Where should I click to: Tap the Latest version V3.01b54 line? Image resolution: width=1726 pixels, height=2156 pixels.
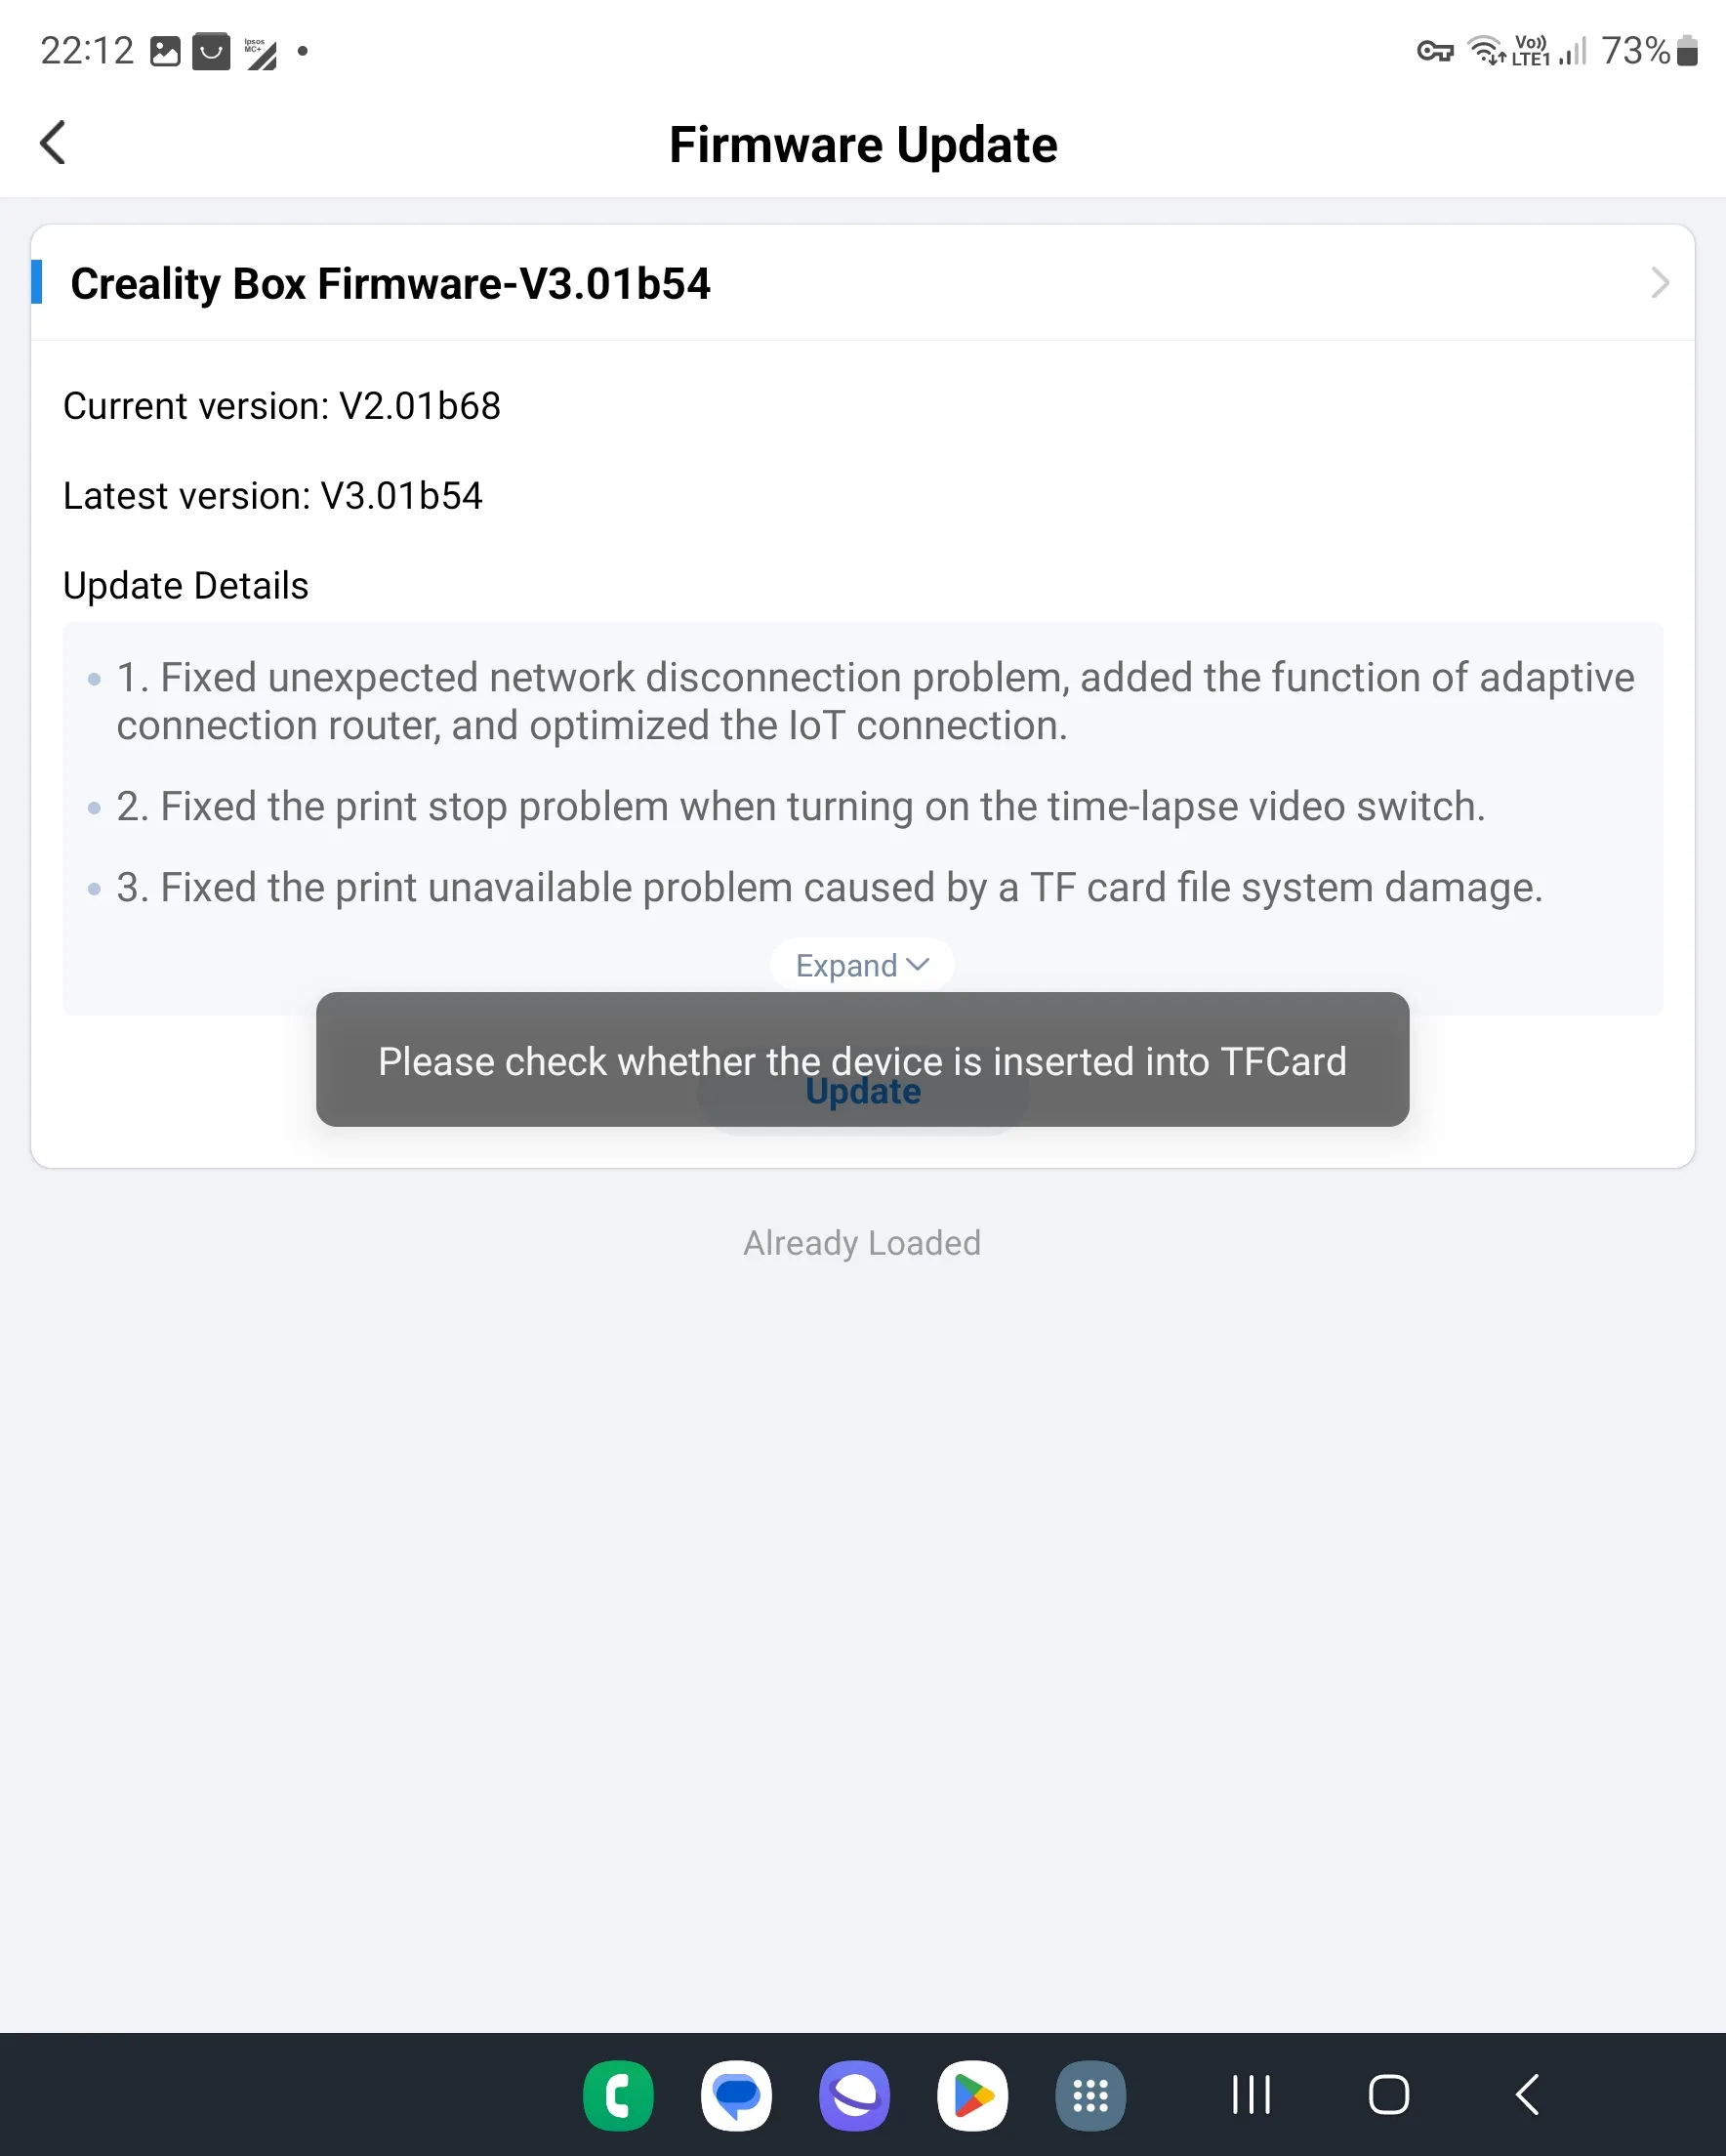273,496
